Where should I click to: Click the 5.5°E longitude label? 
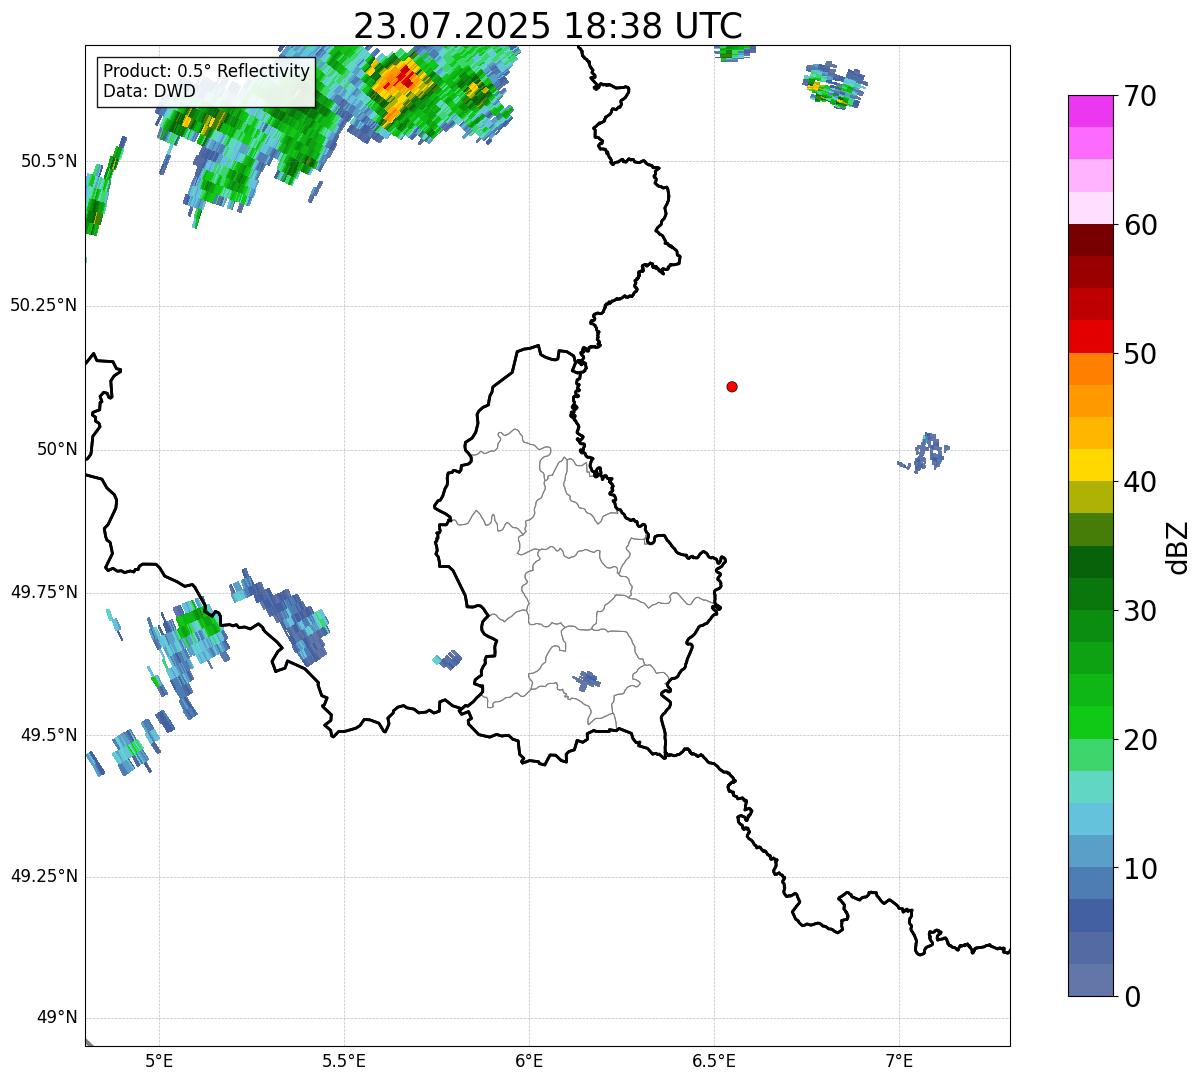344,1061
